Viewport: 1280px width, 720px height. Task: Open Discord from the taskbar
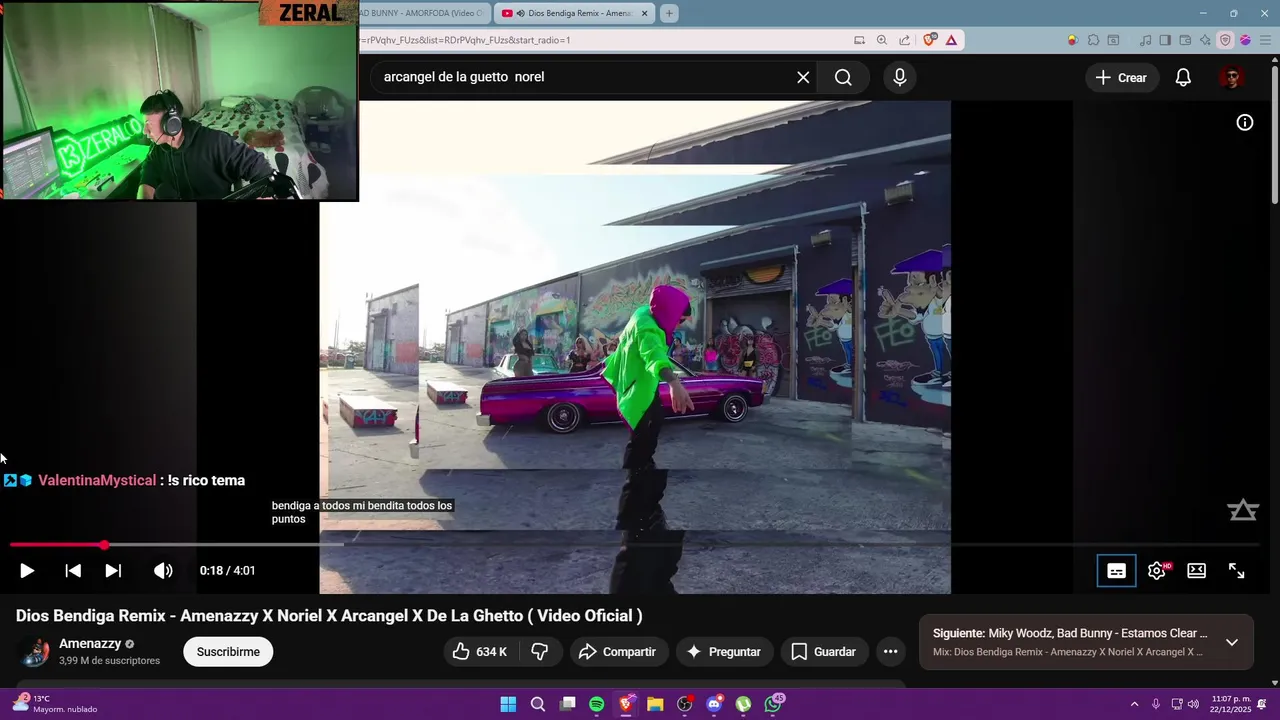(714, 704)
